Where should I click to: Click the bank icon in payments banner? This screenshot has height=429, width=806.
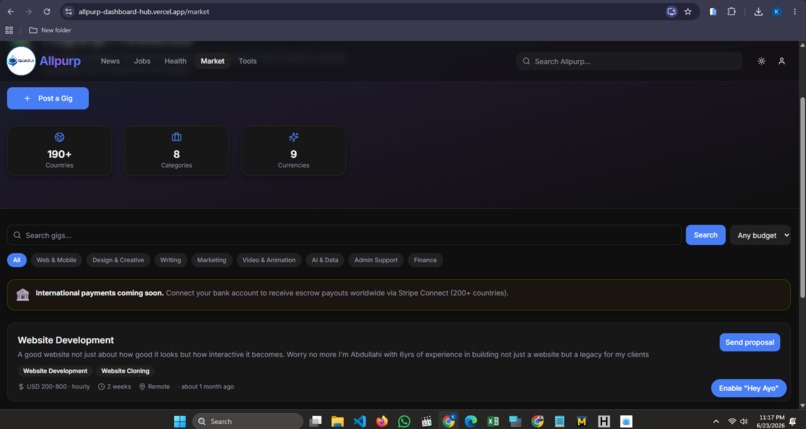(23, 294)
